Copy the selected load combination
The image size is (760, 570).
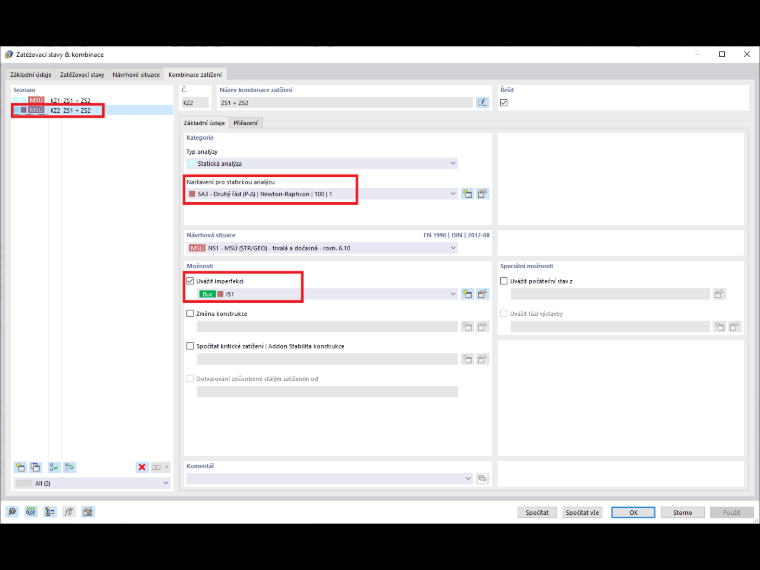point(35,467)
